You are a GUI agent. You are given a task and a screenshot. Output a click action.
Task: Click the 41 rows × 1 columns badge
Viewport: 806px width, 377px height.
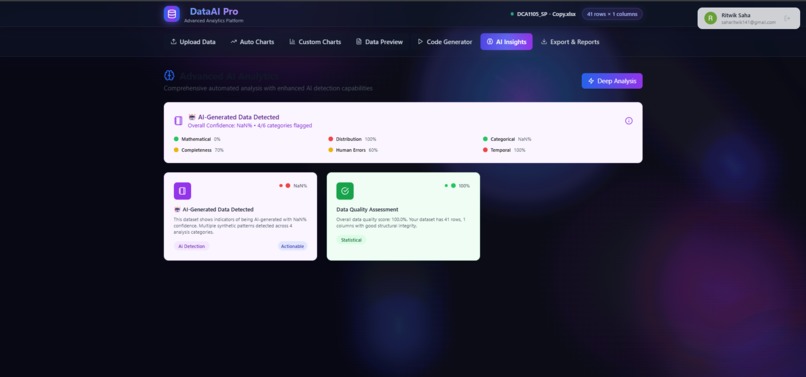pyautogui.click(x=612, y=14)
